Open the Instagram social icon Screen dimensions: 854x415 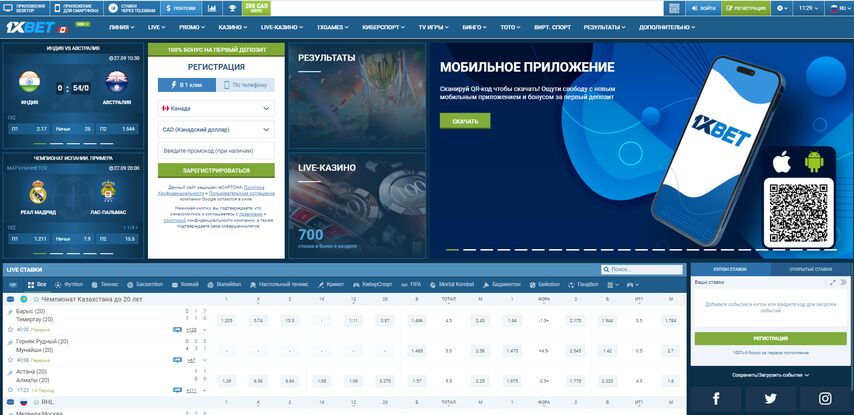coord(825,399)
